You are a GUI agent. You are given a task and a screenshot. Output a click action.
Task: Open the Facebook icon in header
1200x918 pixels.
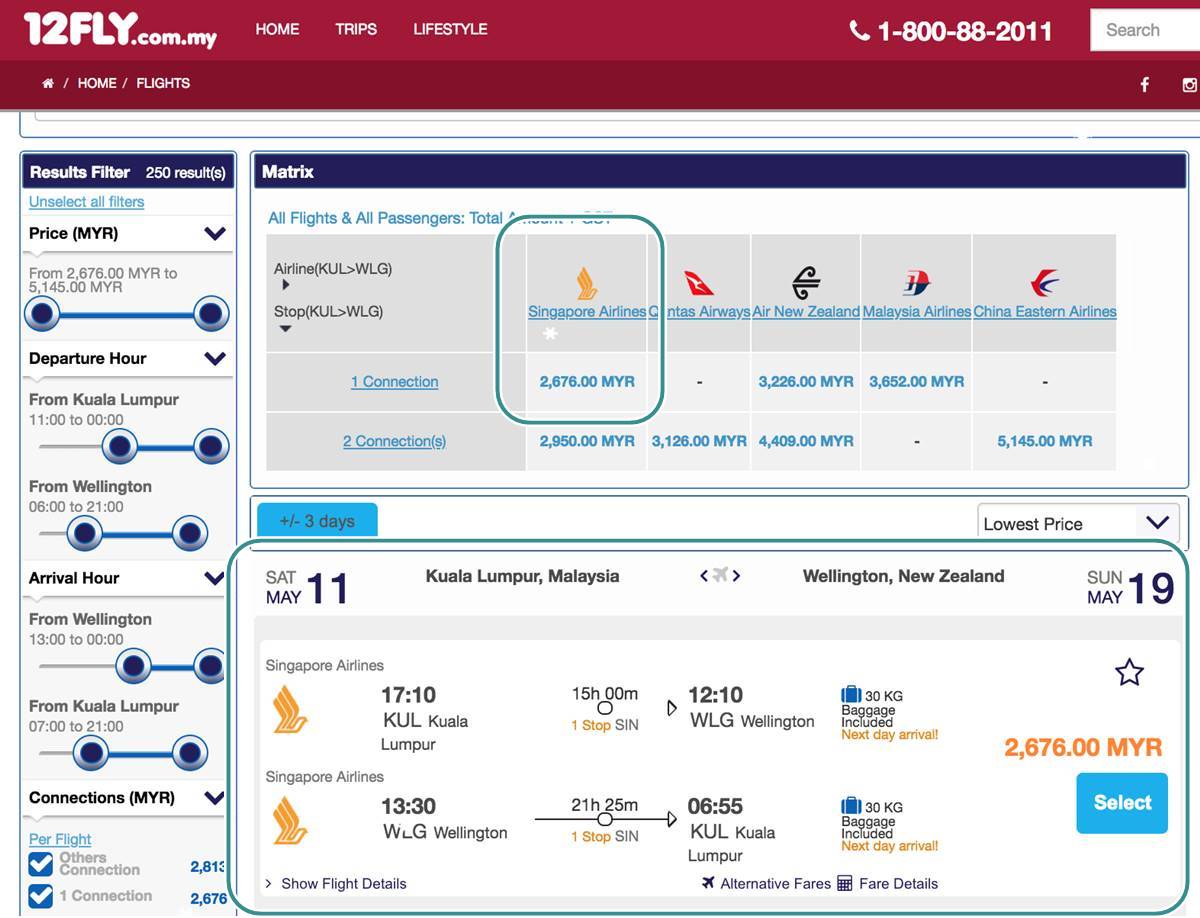1145,85
